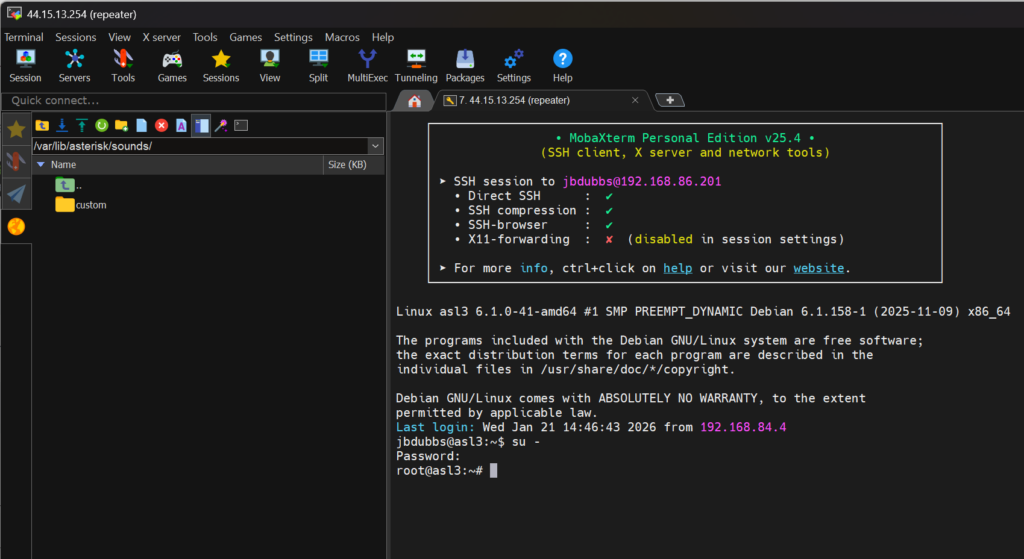Upload files to the current remote folder
Screen dimensions: 1024x559
81,125
